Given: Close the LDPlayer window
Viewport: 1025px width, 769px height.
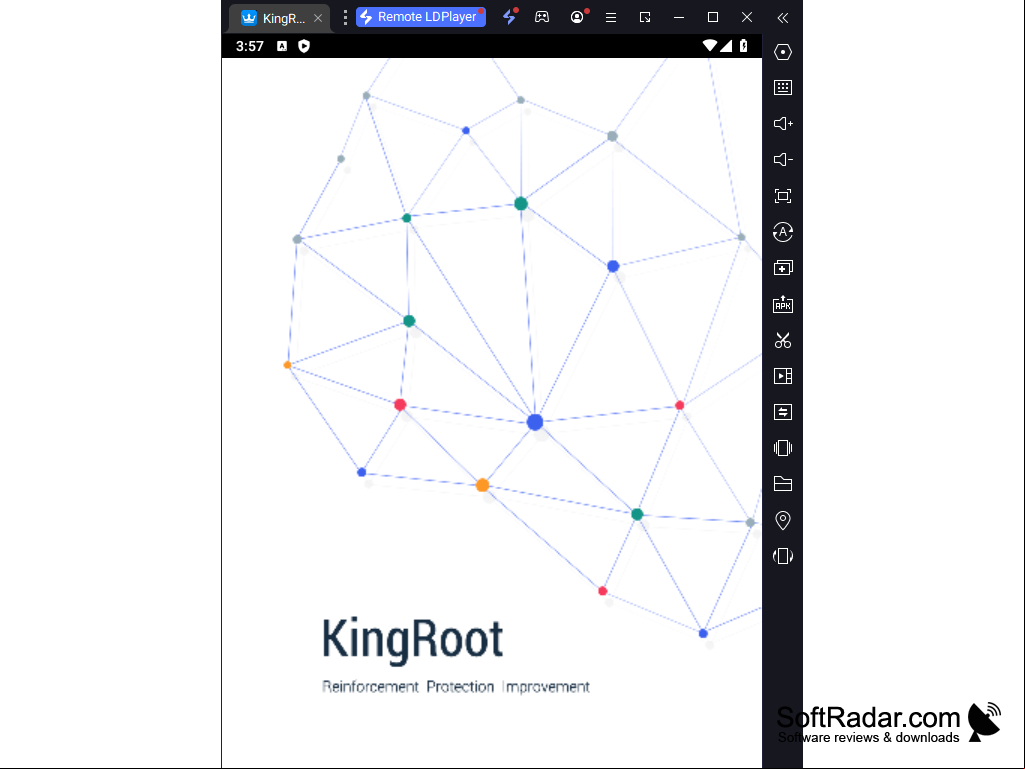Looking at the screenshot, I should click(747, 18).
